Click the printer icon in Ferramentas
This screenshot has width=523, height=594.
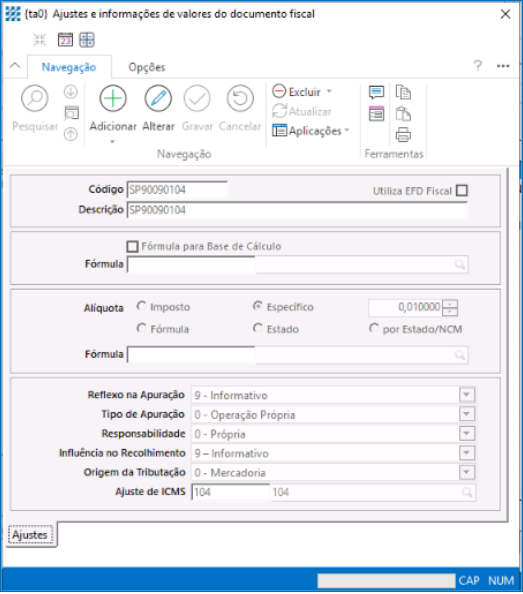tap(403, 134)
